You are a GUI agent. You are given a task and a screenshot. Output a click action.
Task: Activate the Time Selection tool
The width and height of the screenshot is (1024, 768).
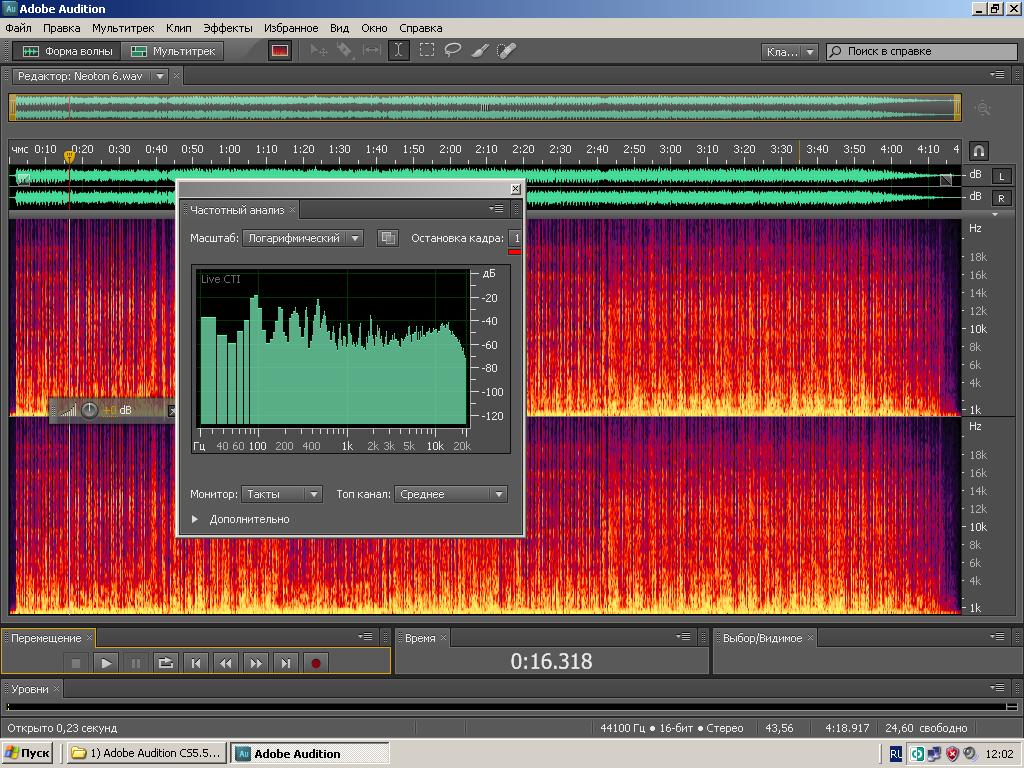click(x=399, y=51)
